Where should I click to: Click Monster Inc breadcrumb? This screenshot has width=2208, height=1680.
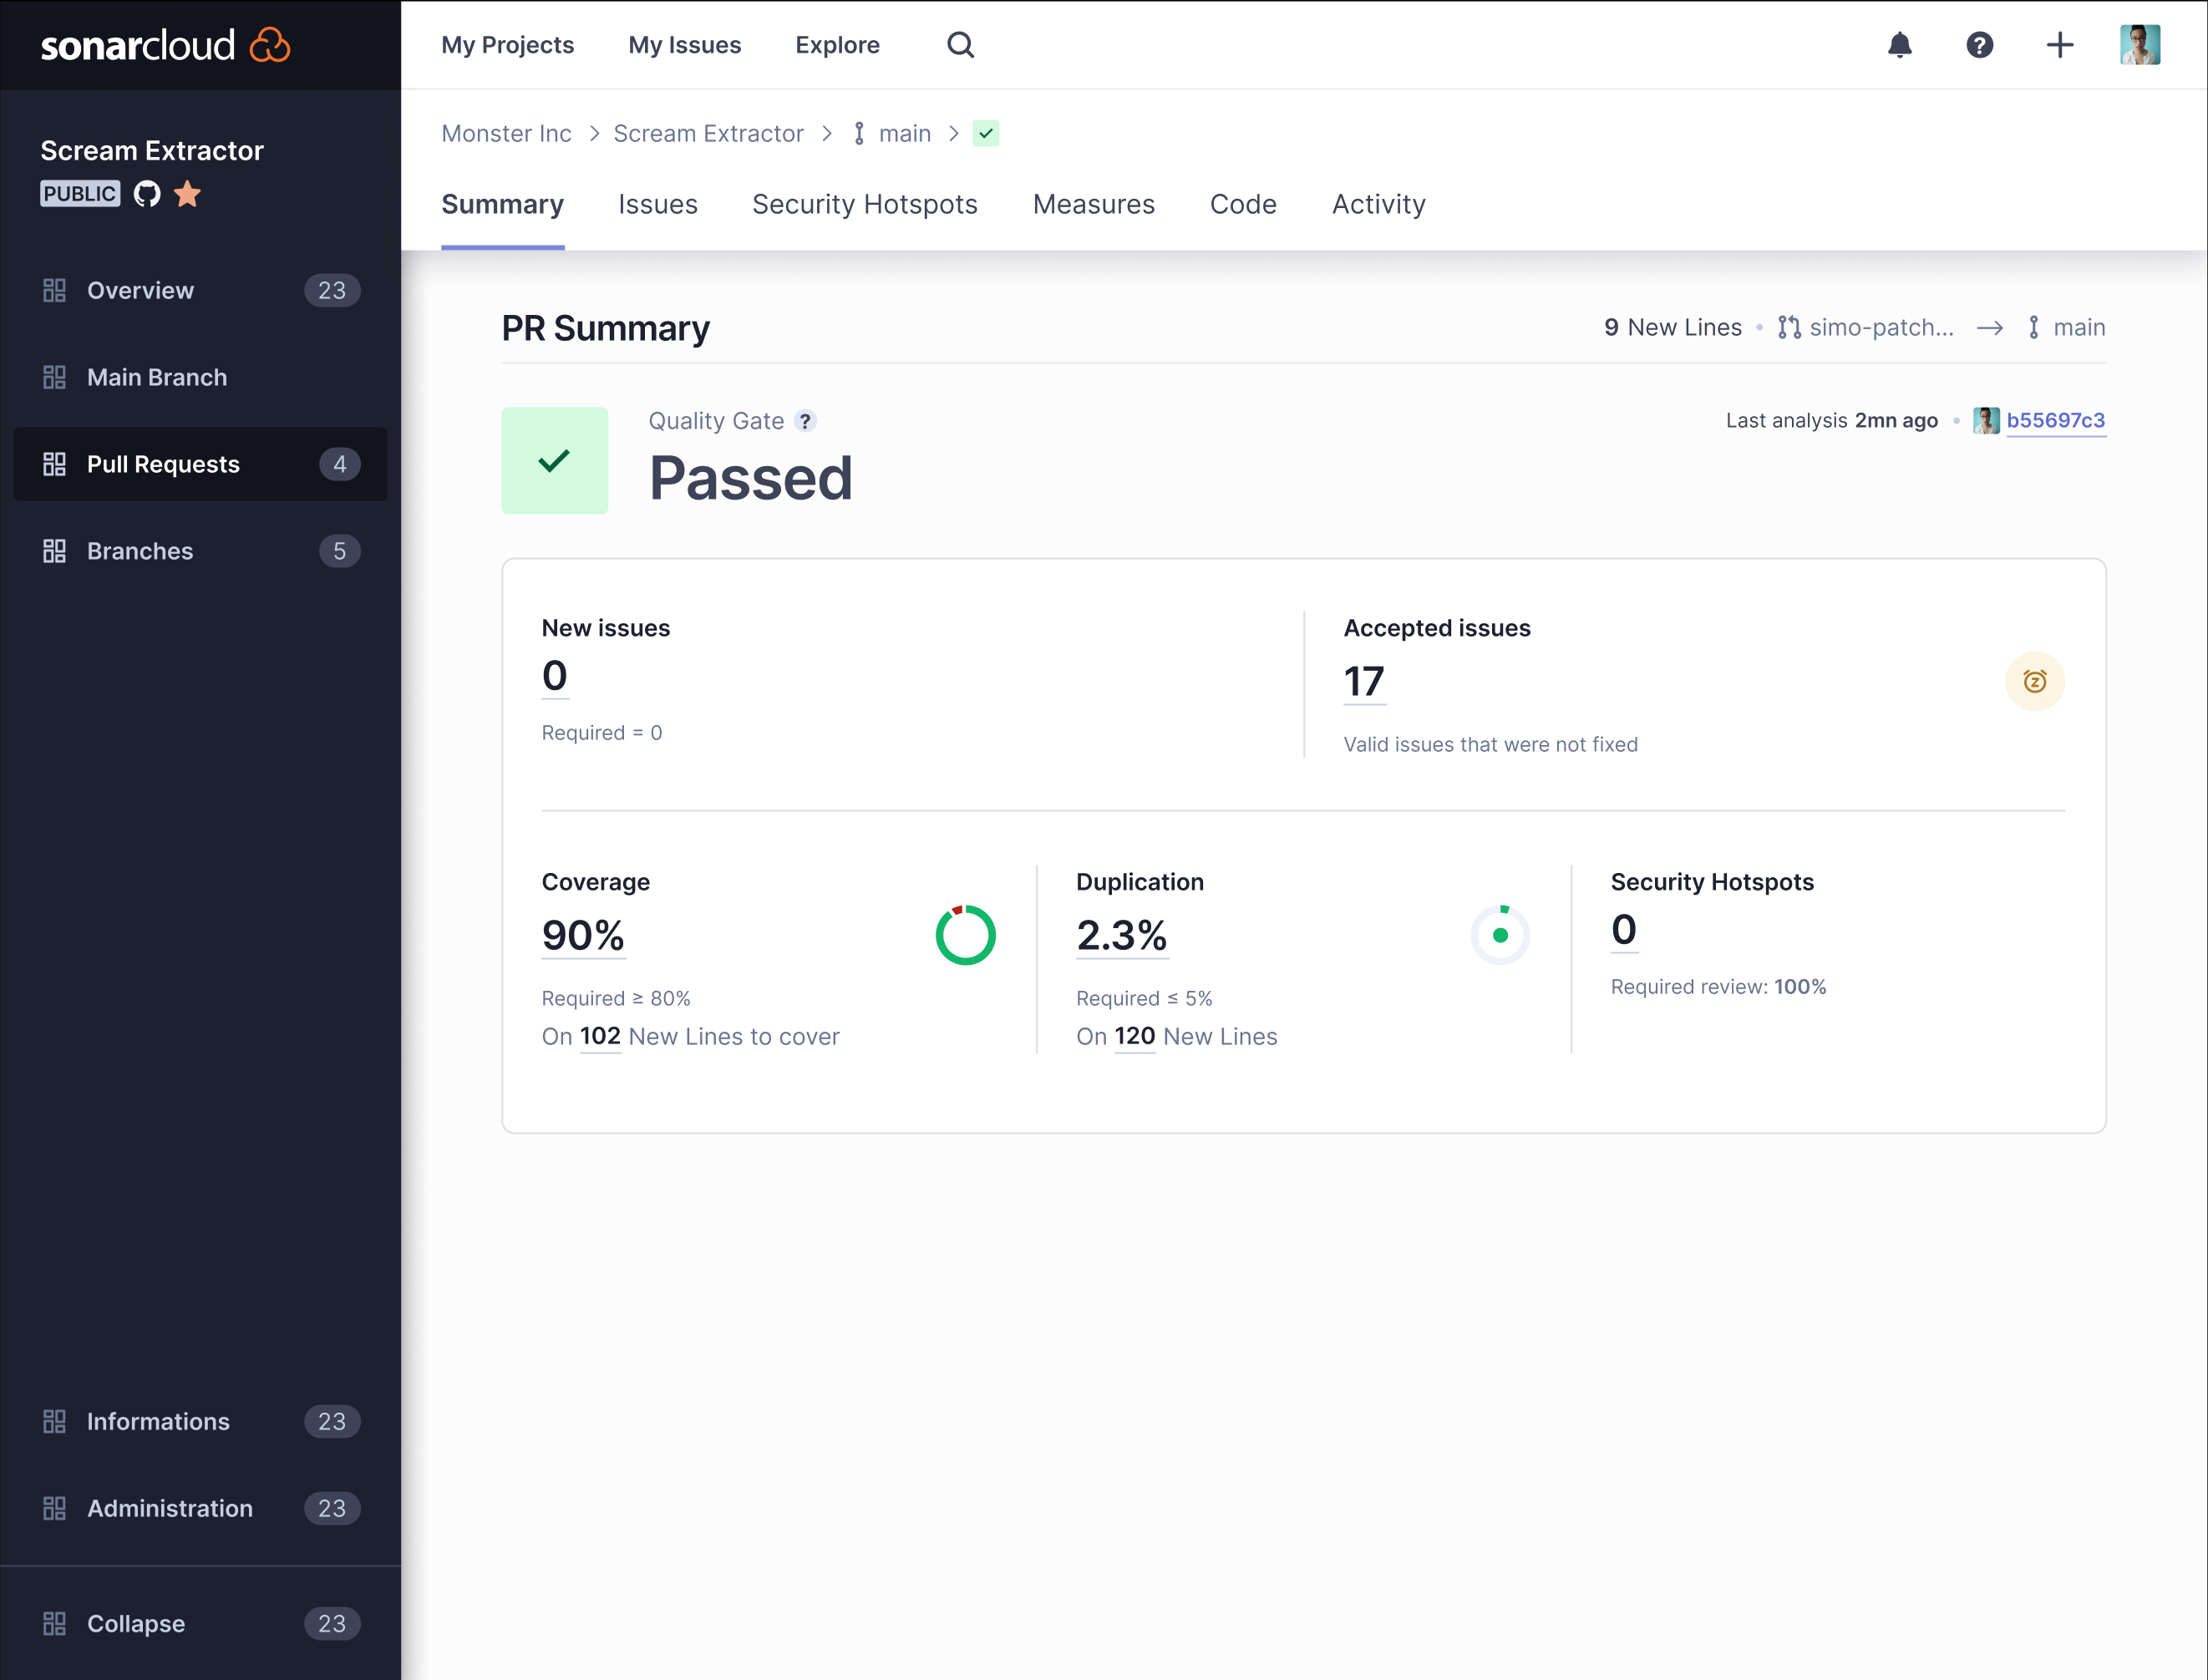pos(506,133)
